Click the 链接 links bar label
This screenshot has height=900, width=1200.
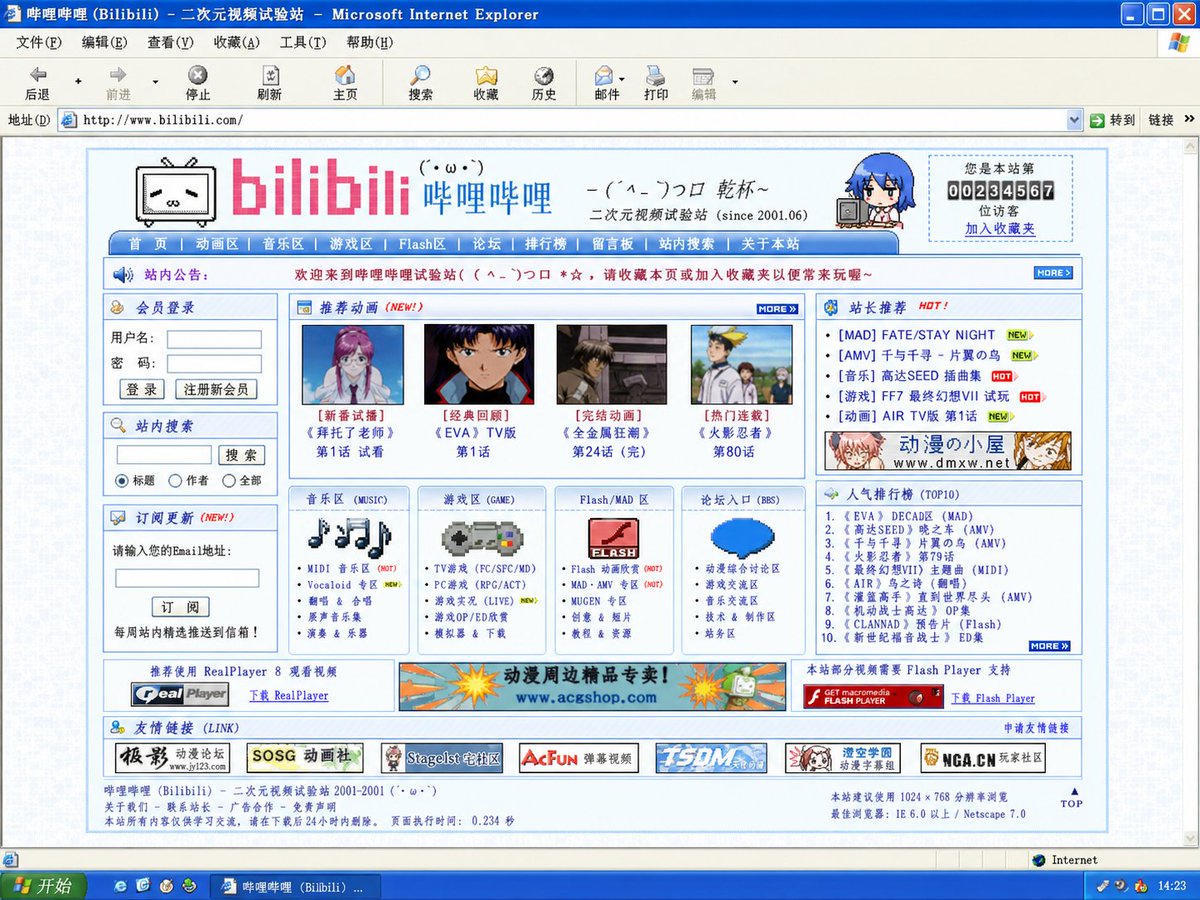(x=1161, y=120)
